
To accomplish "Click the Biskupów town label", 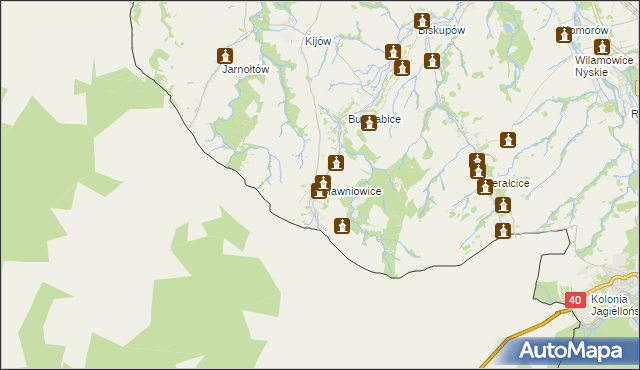I will (442, 31).
